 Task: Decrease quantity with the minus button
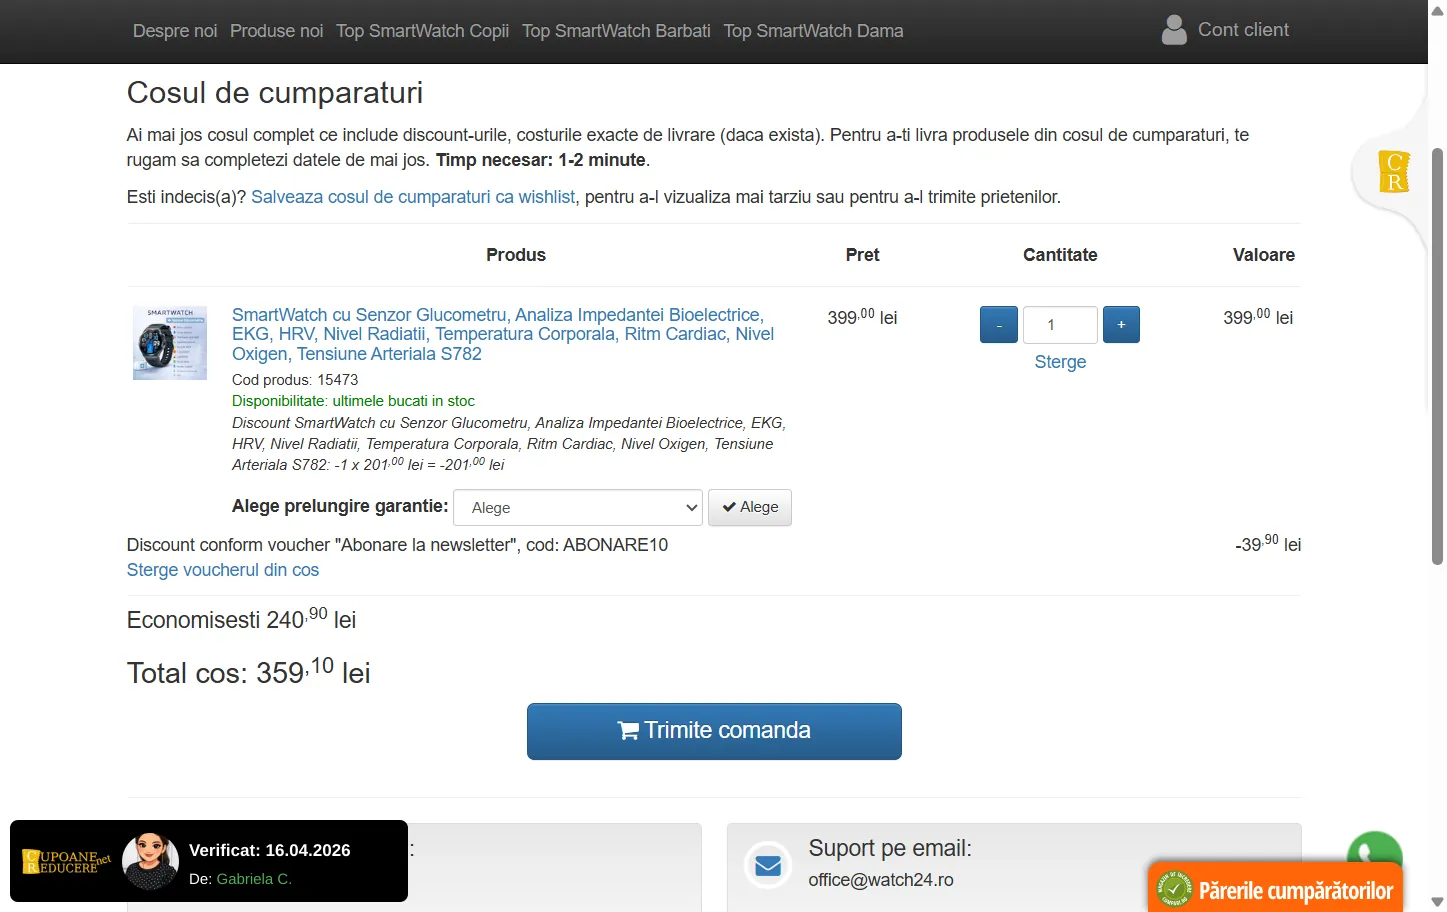click(998, 325)
